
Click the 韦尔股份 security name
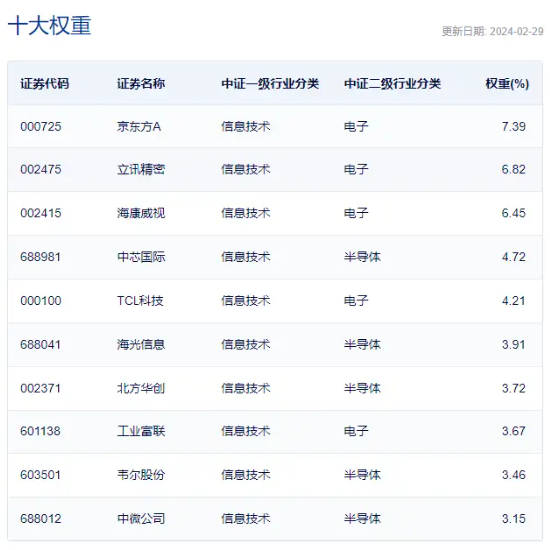click(141, 475)
